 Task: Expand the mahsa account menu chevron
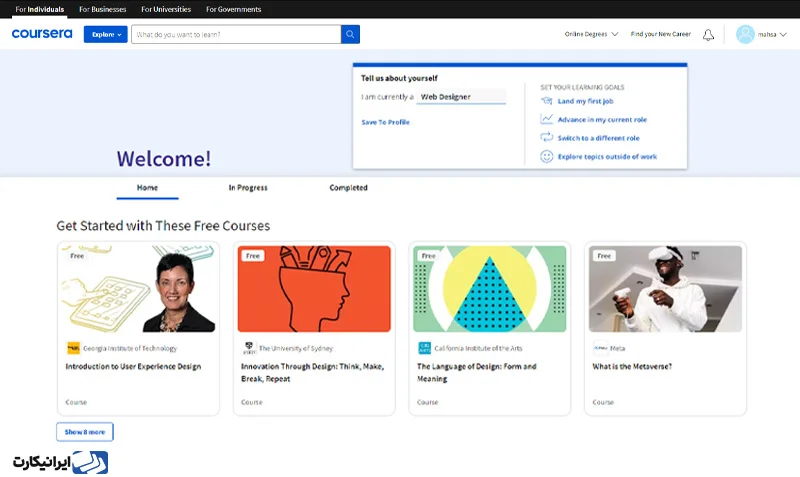[783, 34]
